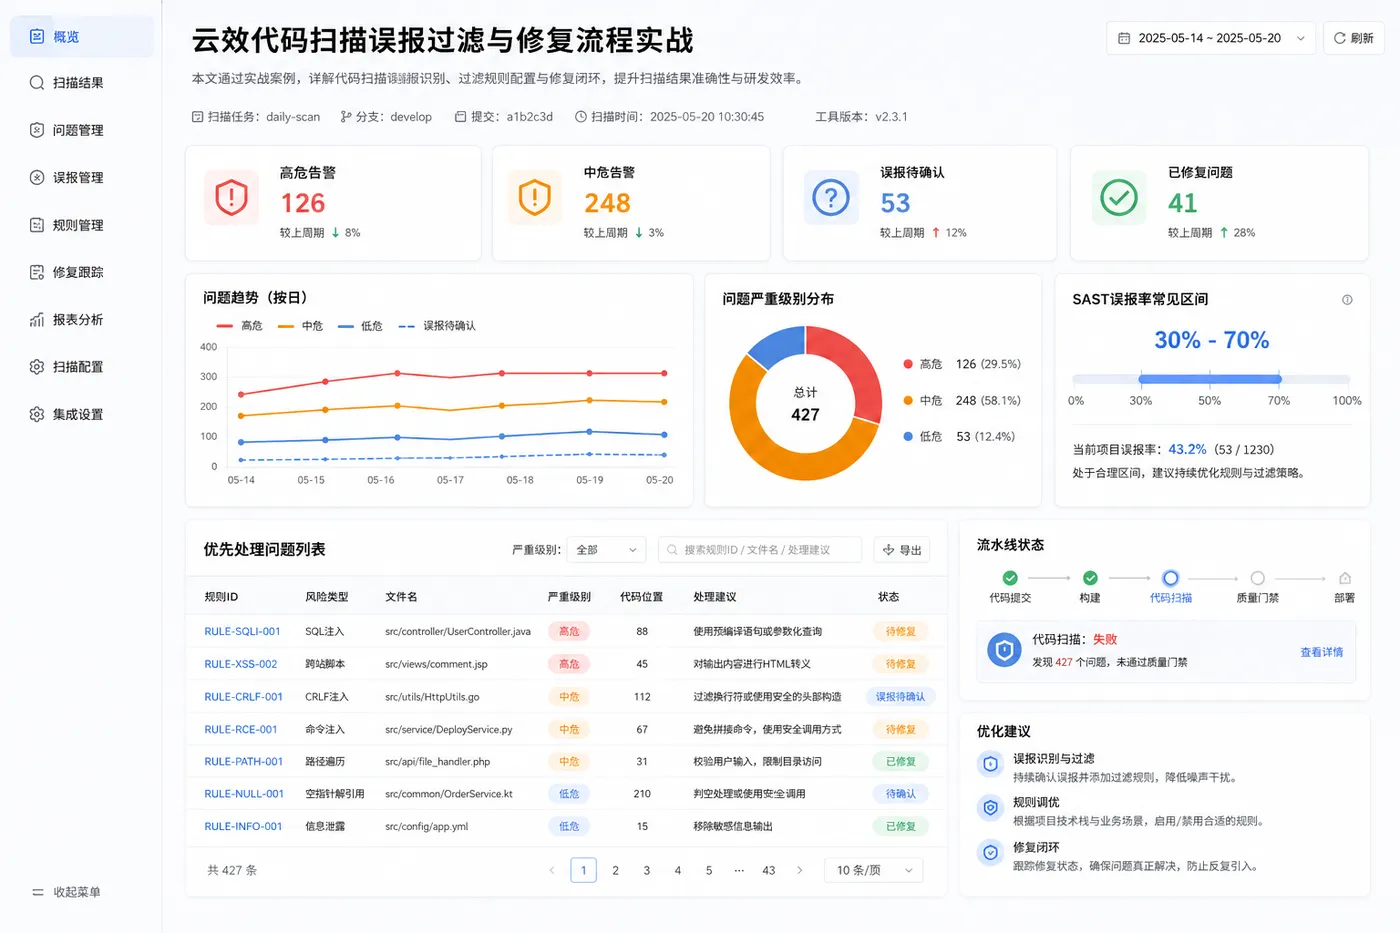Click the 误报识别与过滤 suggestion icon

(990, 765)
